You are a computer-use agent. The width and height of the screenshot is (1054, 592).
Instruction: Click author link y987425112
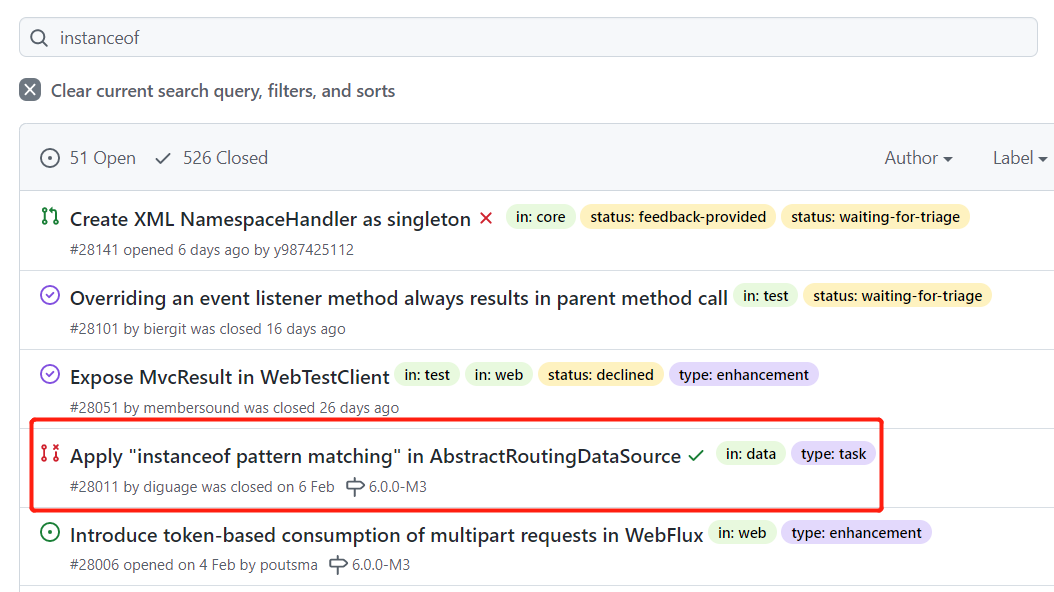pos(313,250)
